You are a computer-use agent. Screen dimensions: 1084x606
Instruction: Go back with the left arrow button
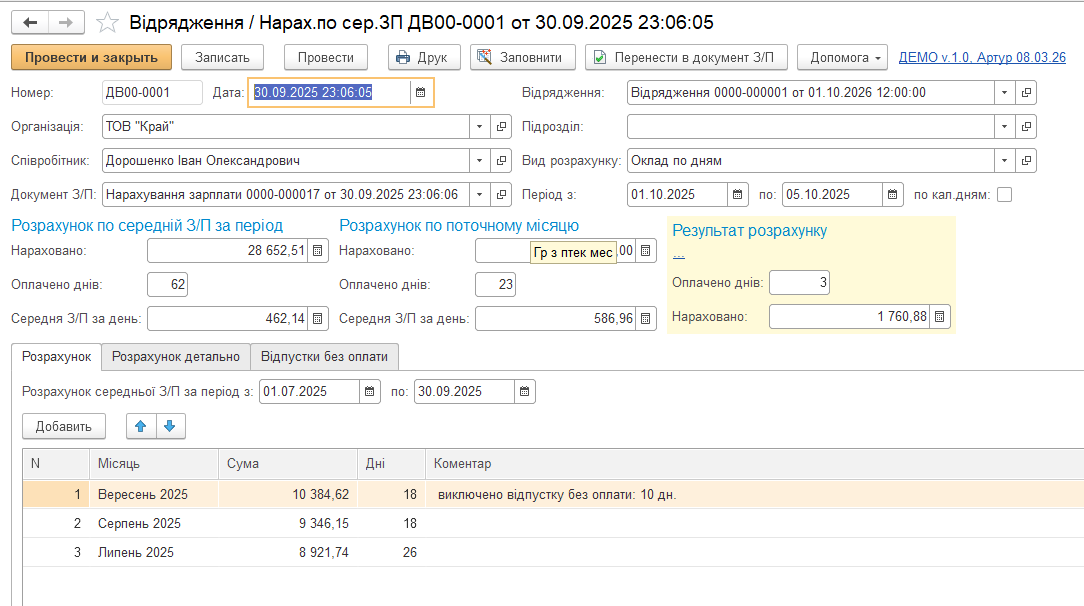click(31, 22)
